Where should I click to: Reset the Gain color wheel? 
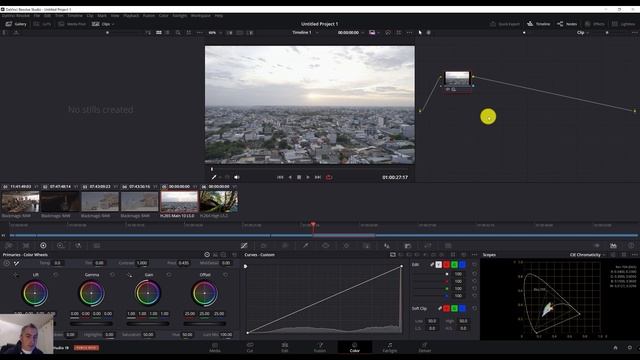coord(169,275)
